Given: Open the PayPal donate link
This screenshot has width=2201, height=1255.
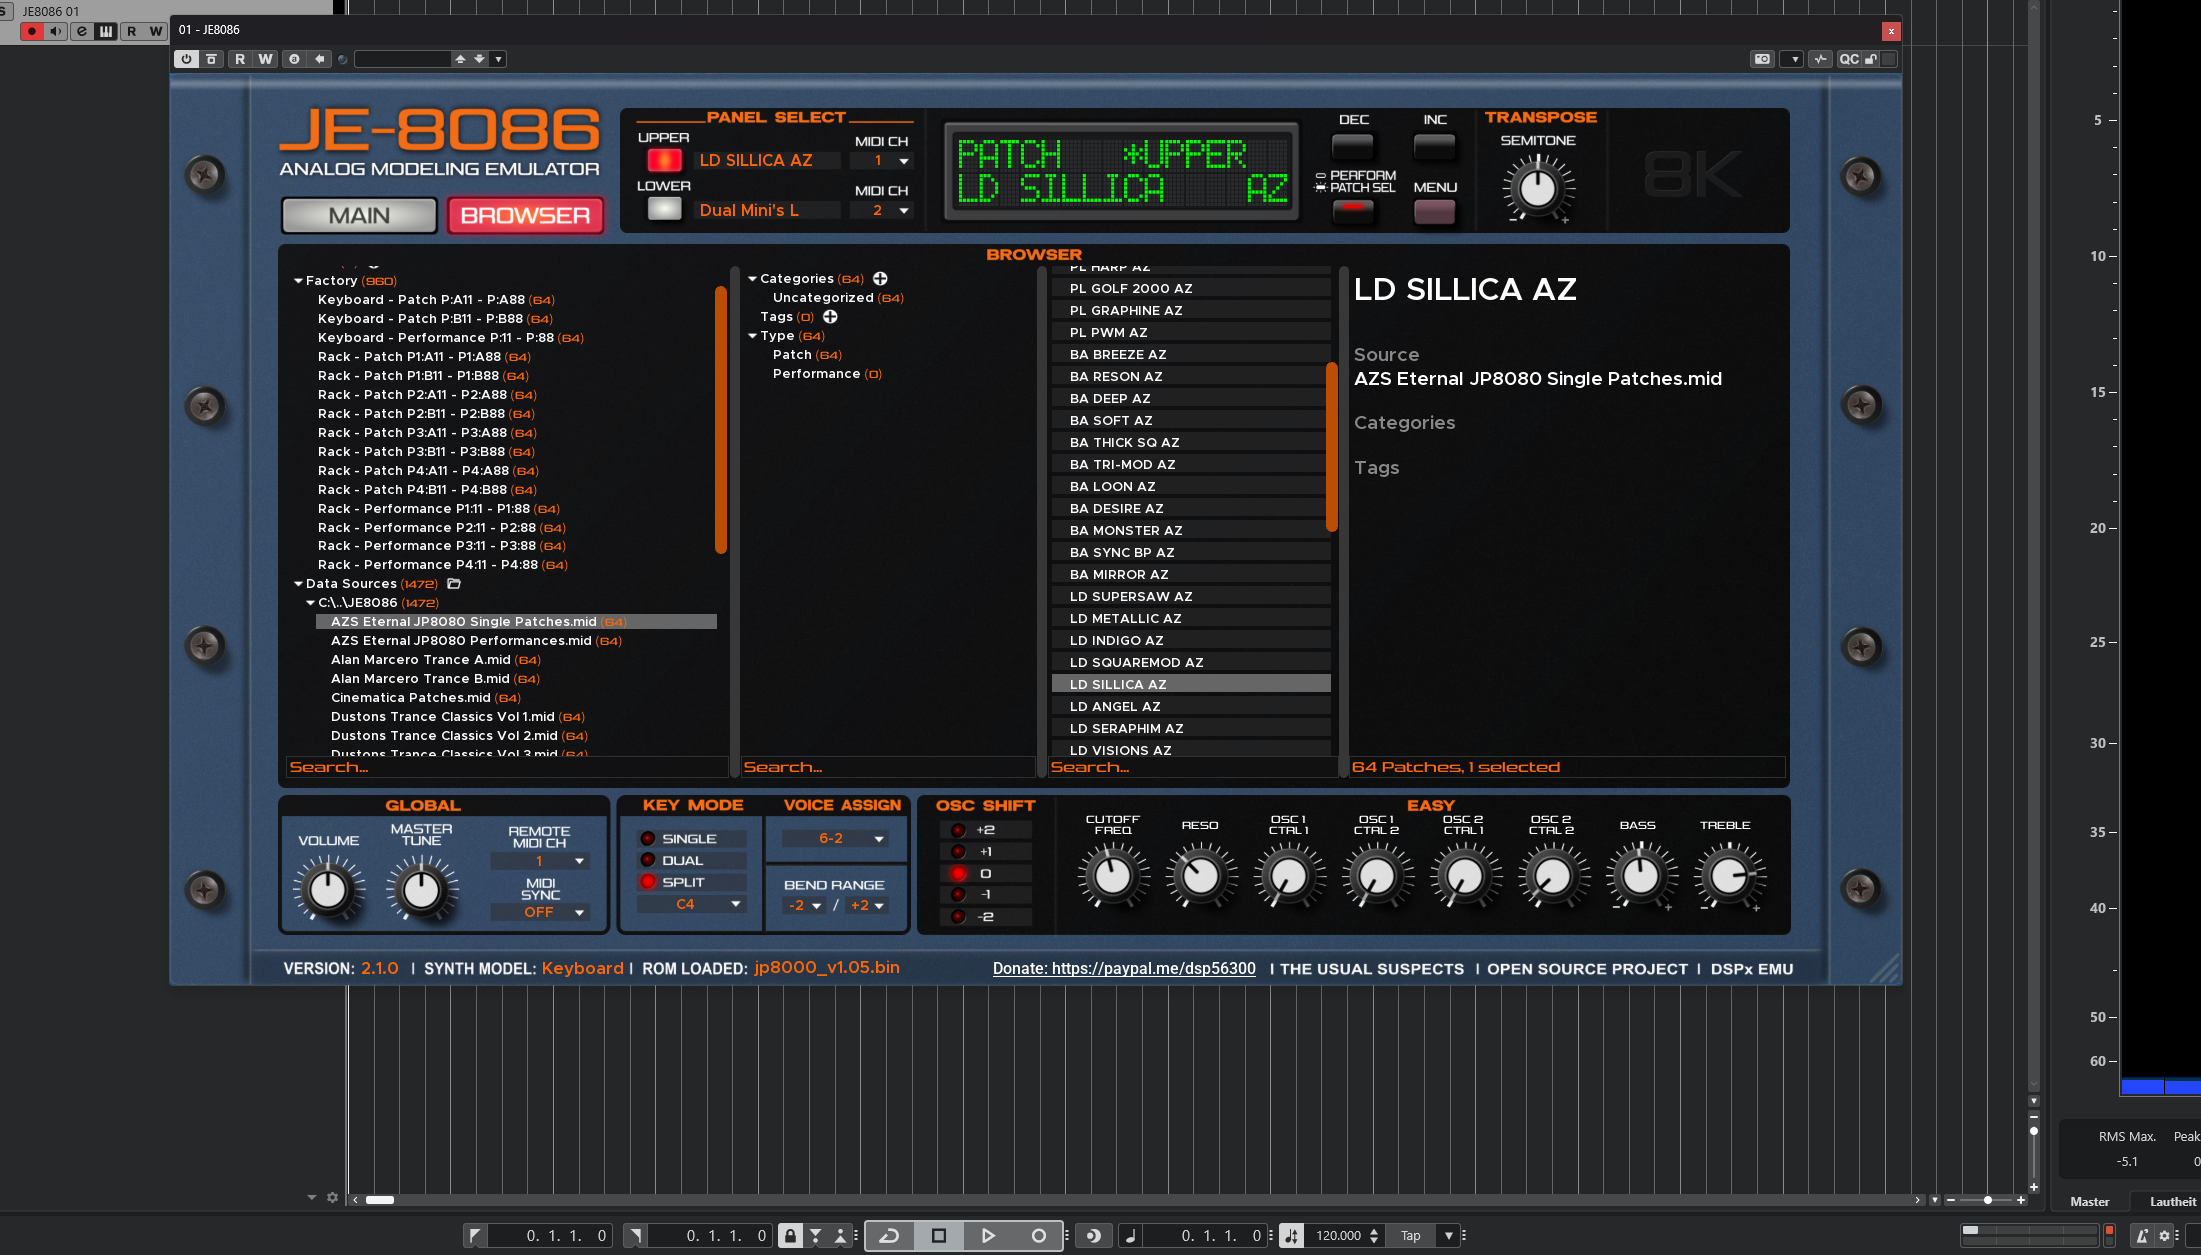Looking at the screenshot, I should (1123, 969).
